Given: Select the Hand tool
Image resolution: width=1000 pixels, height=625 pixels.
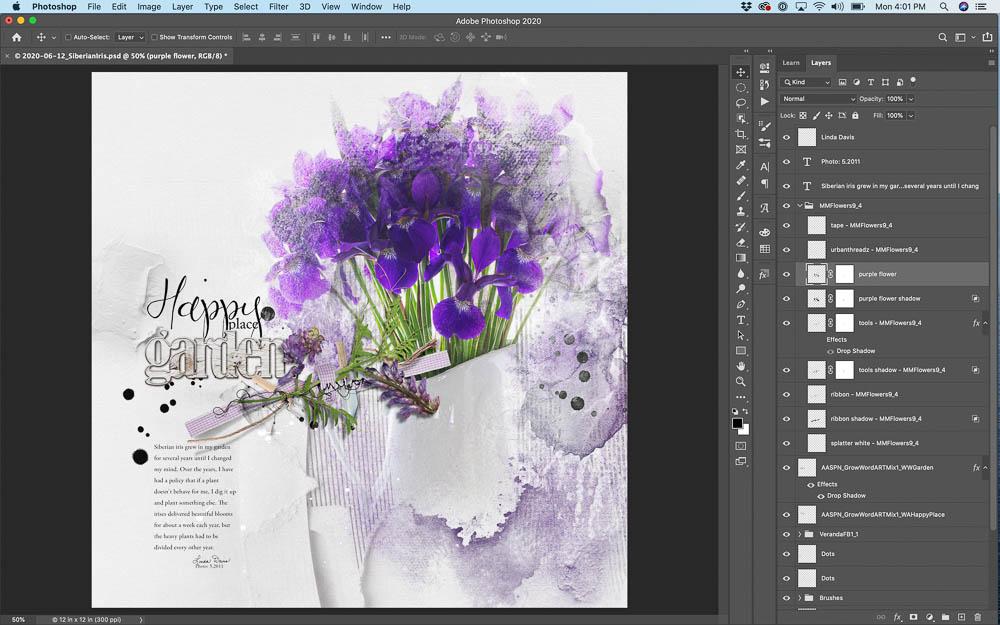Looking at the screenshot, I should [740, 366].
